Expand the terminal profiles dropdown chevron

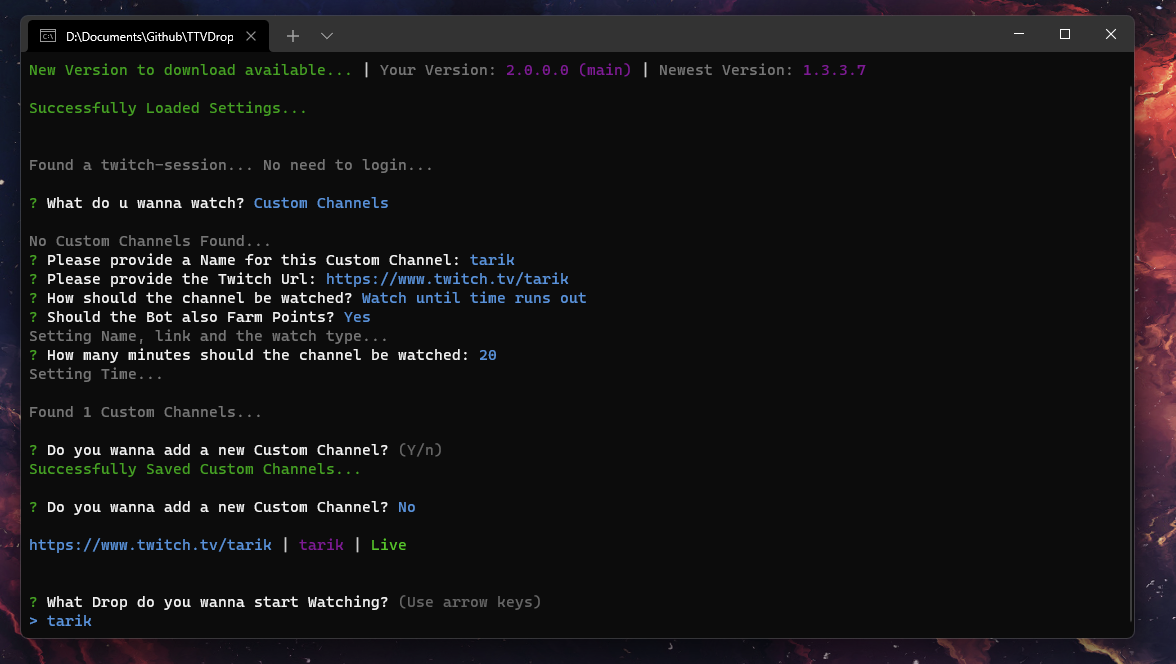(327, 36)
